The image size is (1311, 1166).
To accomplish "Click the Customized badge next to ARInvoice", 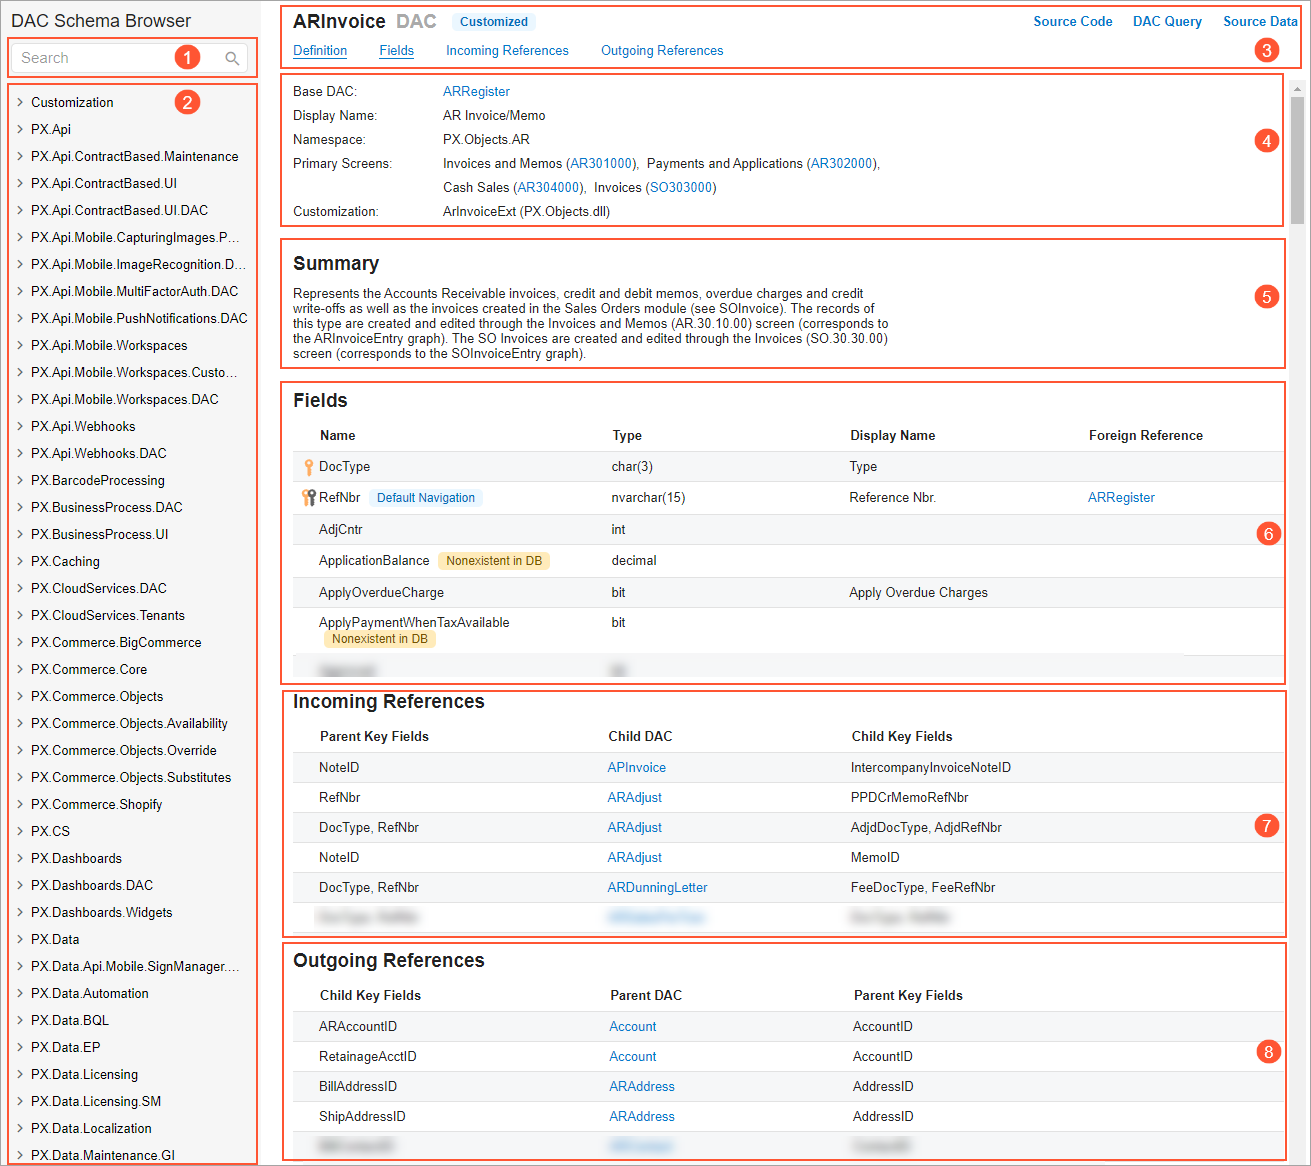I will (x=493, y=22).
